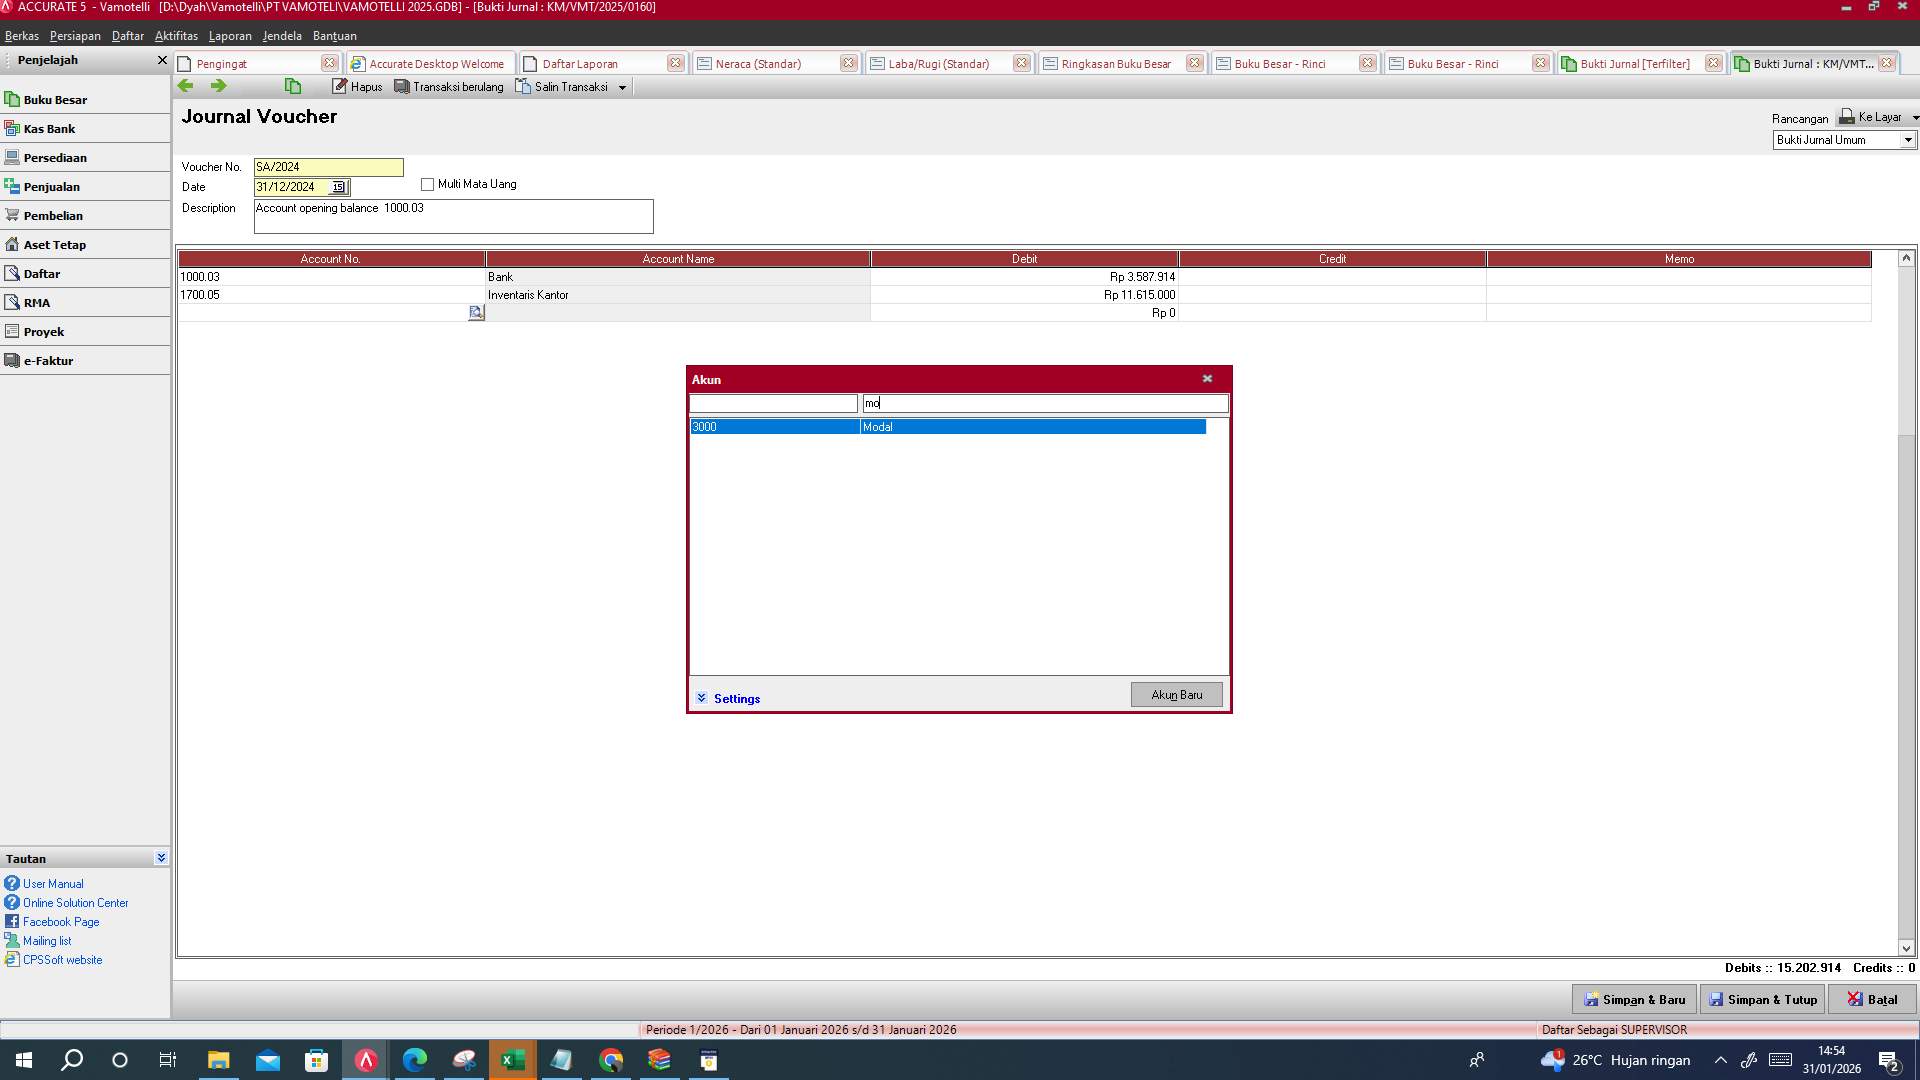Click the Simpan & Tutup button
This screenshot has width=1920, height=1080.
click(x=1762, y=999)
